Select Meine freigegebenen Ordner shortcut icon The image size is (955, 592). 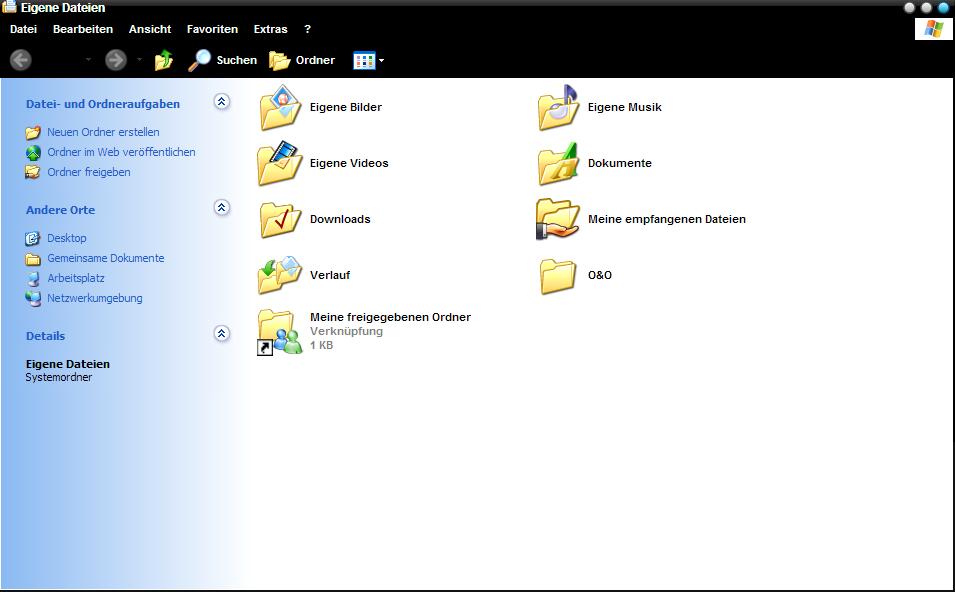click(x=280, y=331)
